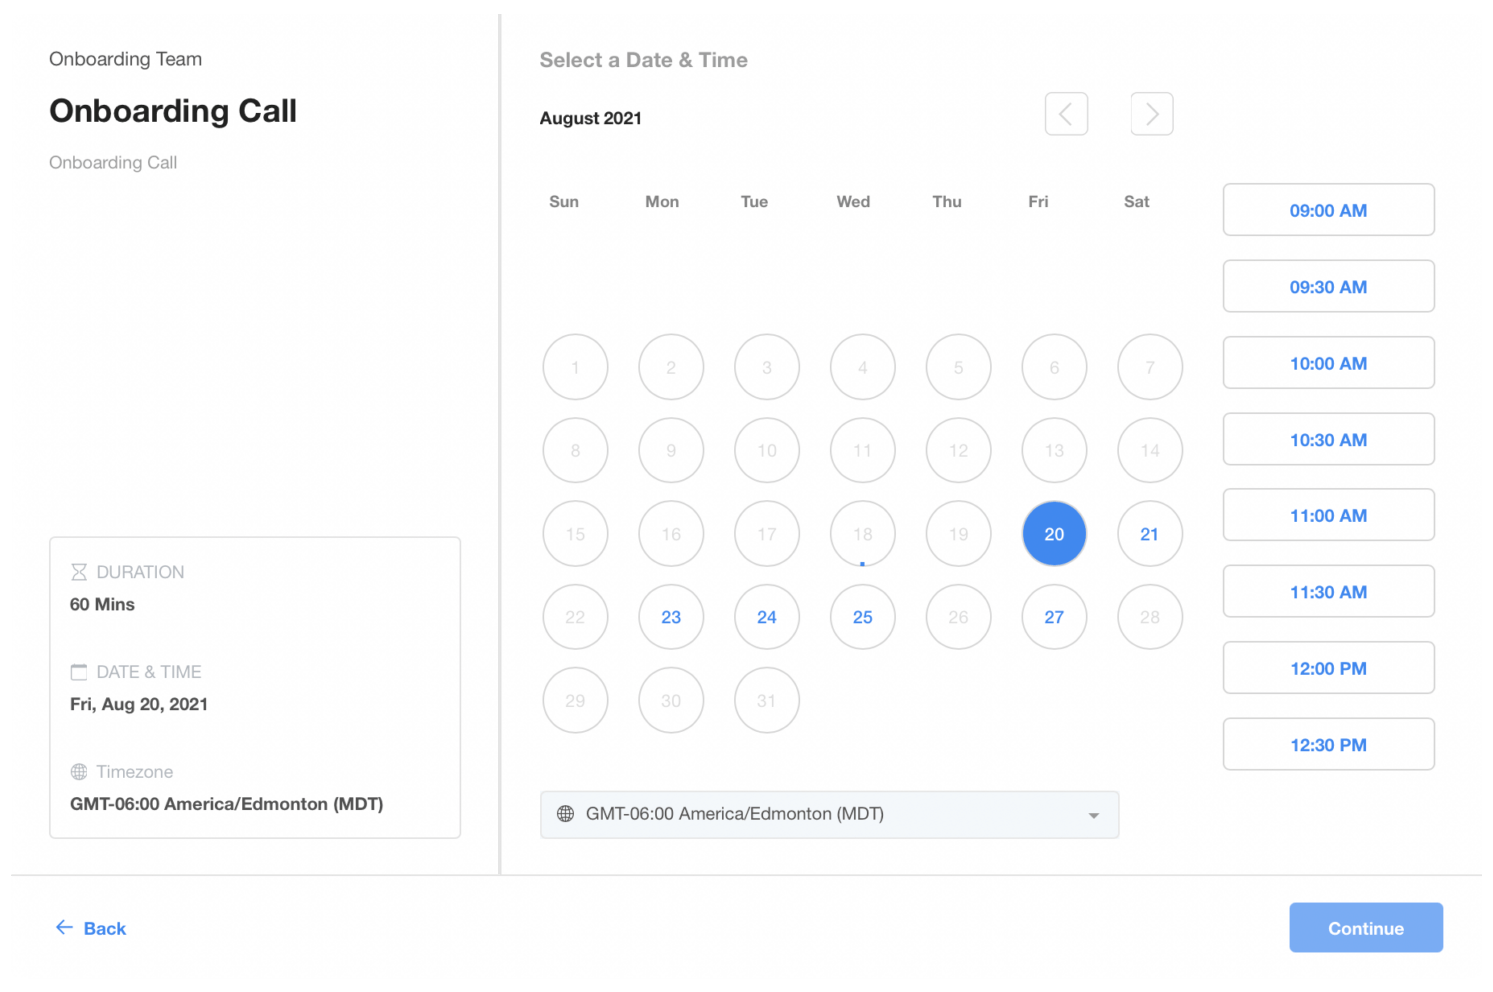Go to the previous month

coord(1066,114)
